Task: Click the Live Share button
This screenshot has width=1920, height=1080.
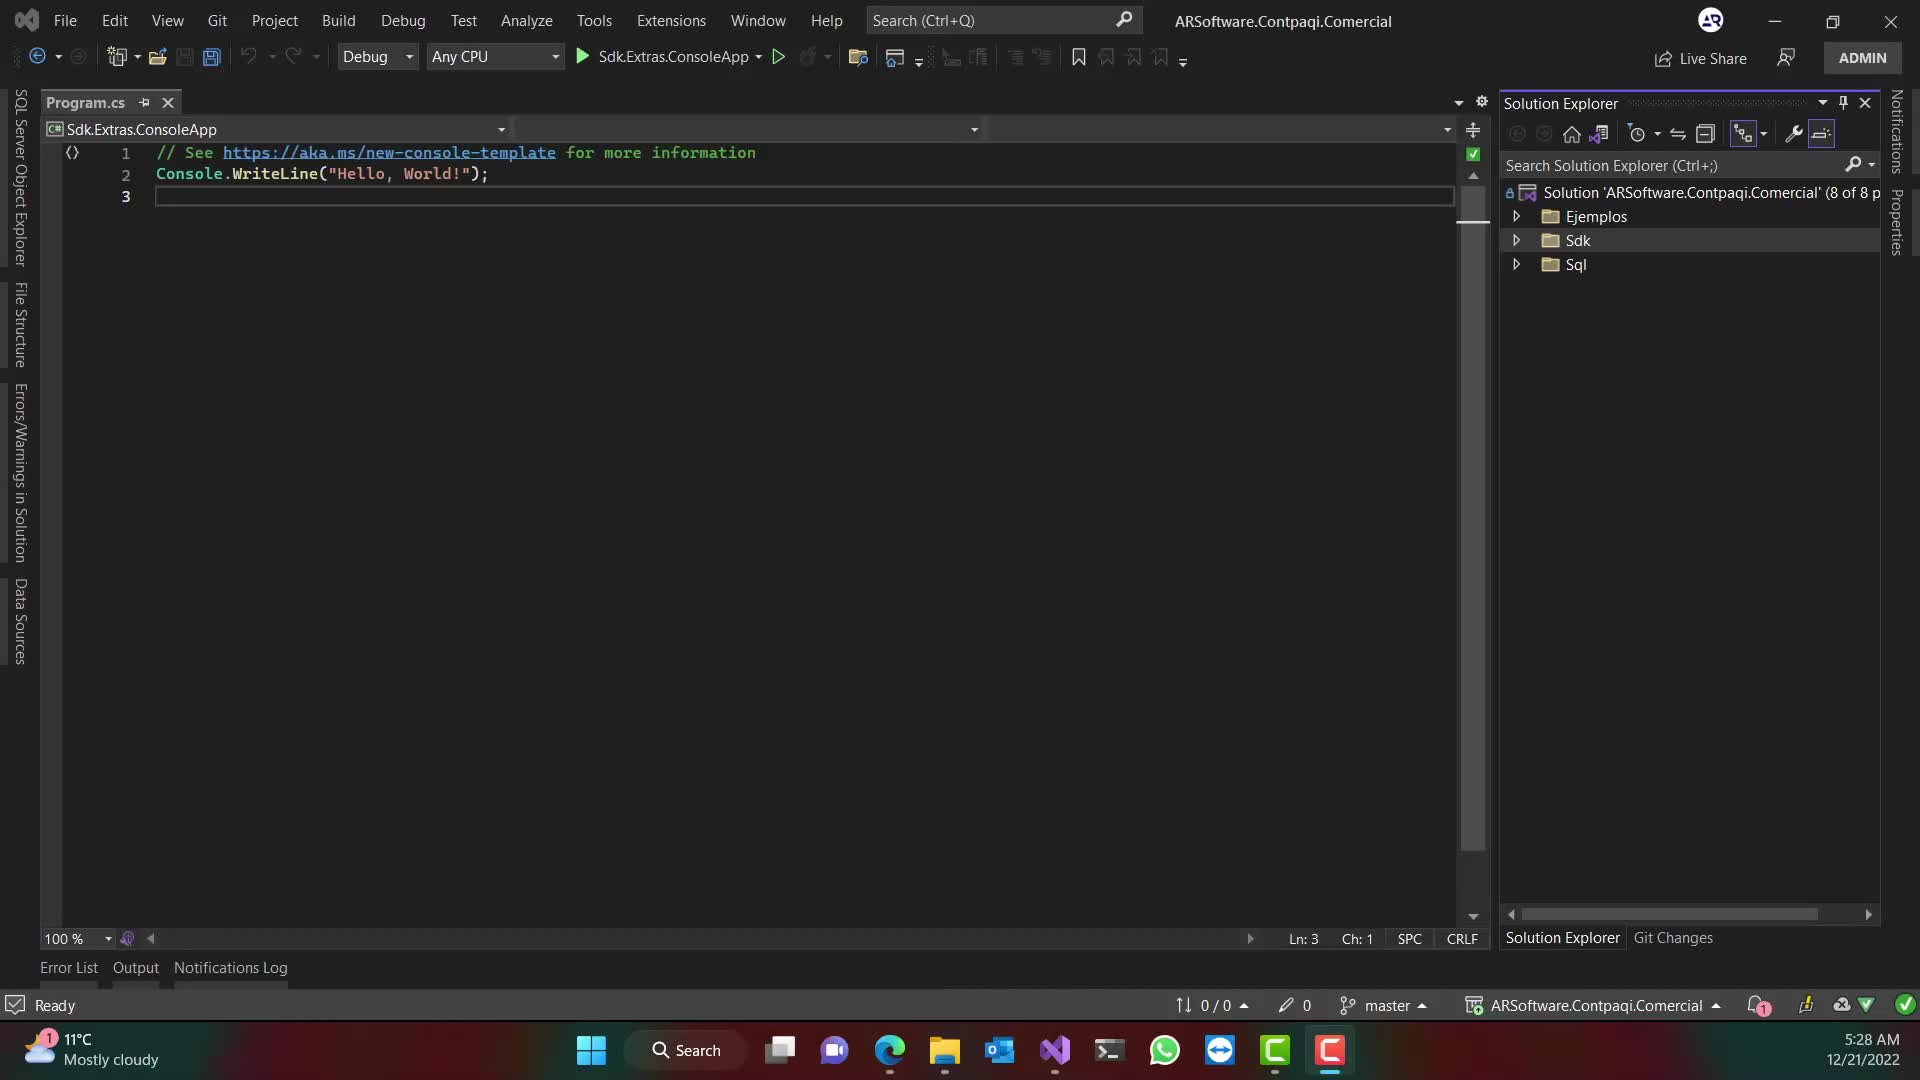Action: coord(1700,59)
